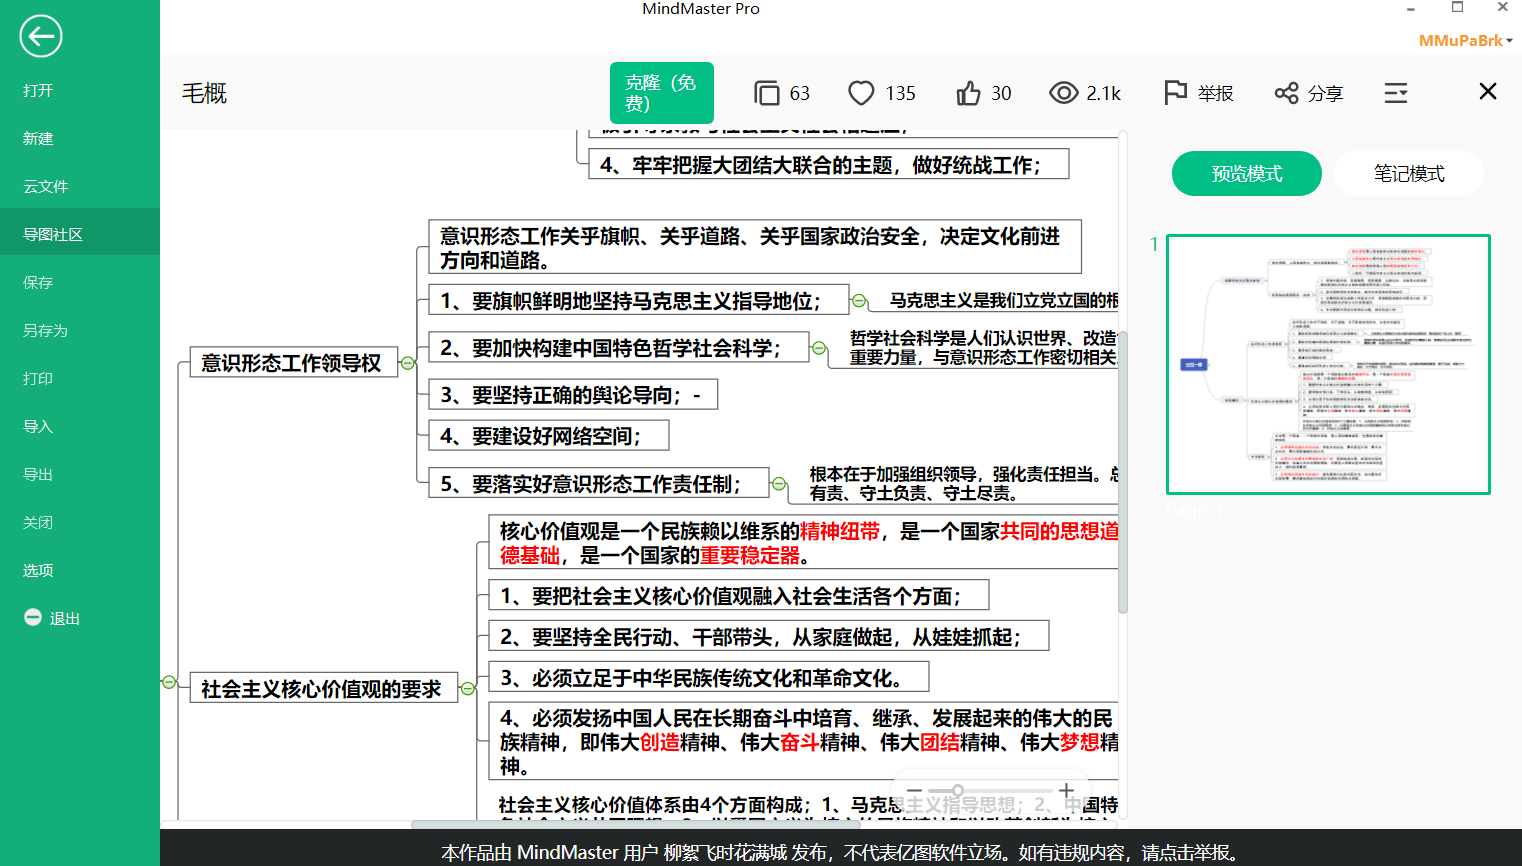Collapse children of 要落实好意识形态工作责任制 node

coord(779,484)
